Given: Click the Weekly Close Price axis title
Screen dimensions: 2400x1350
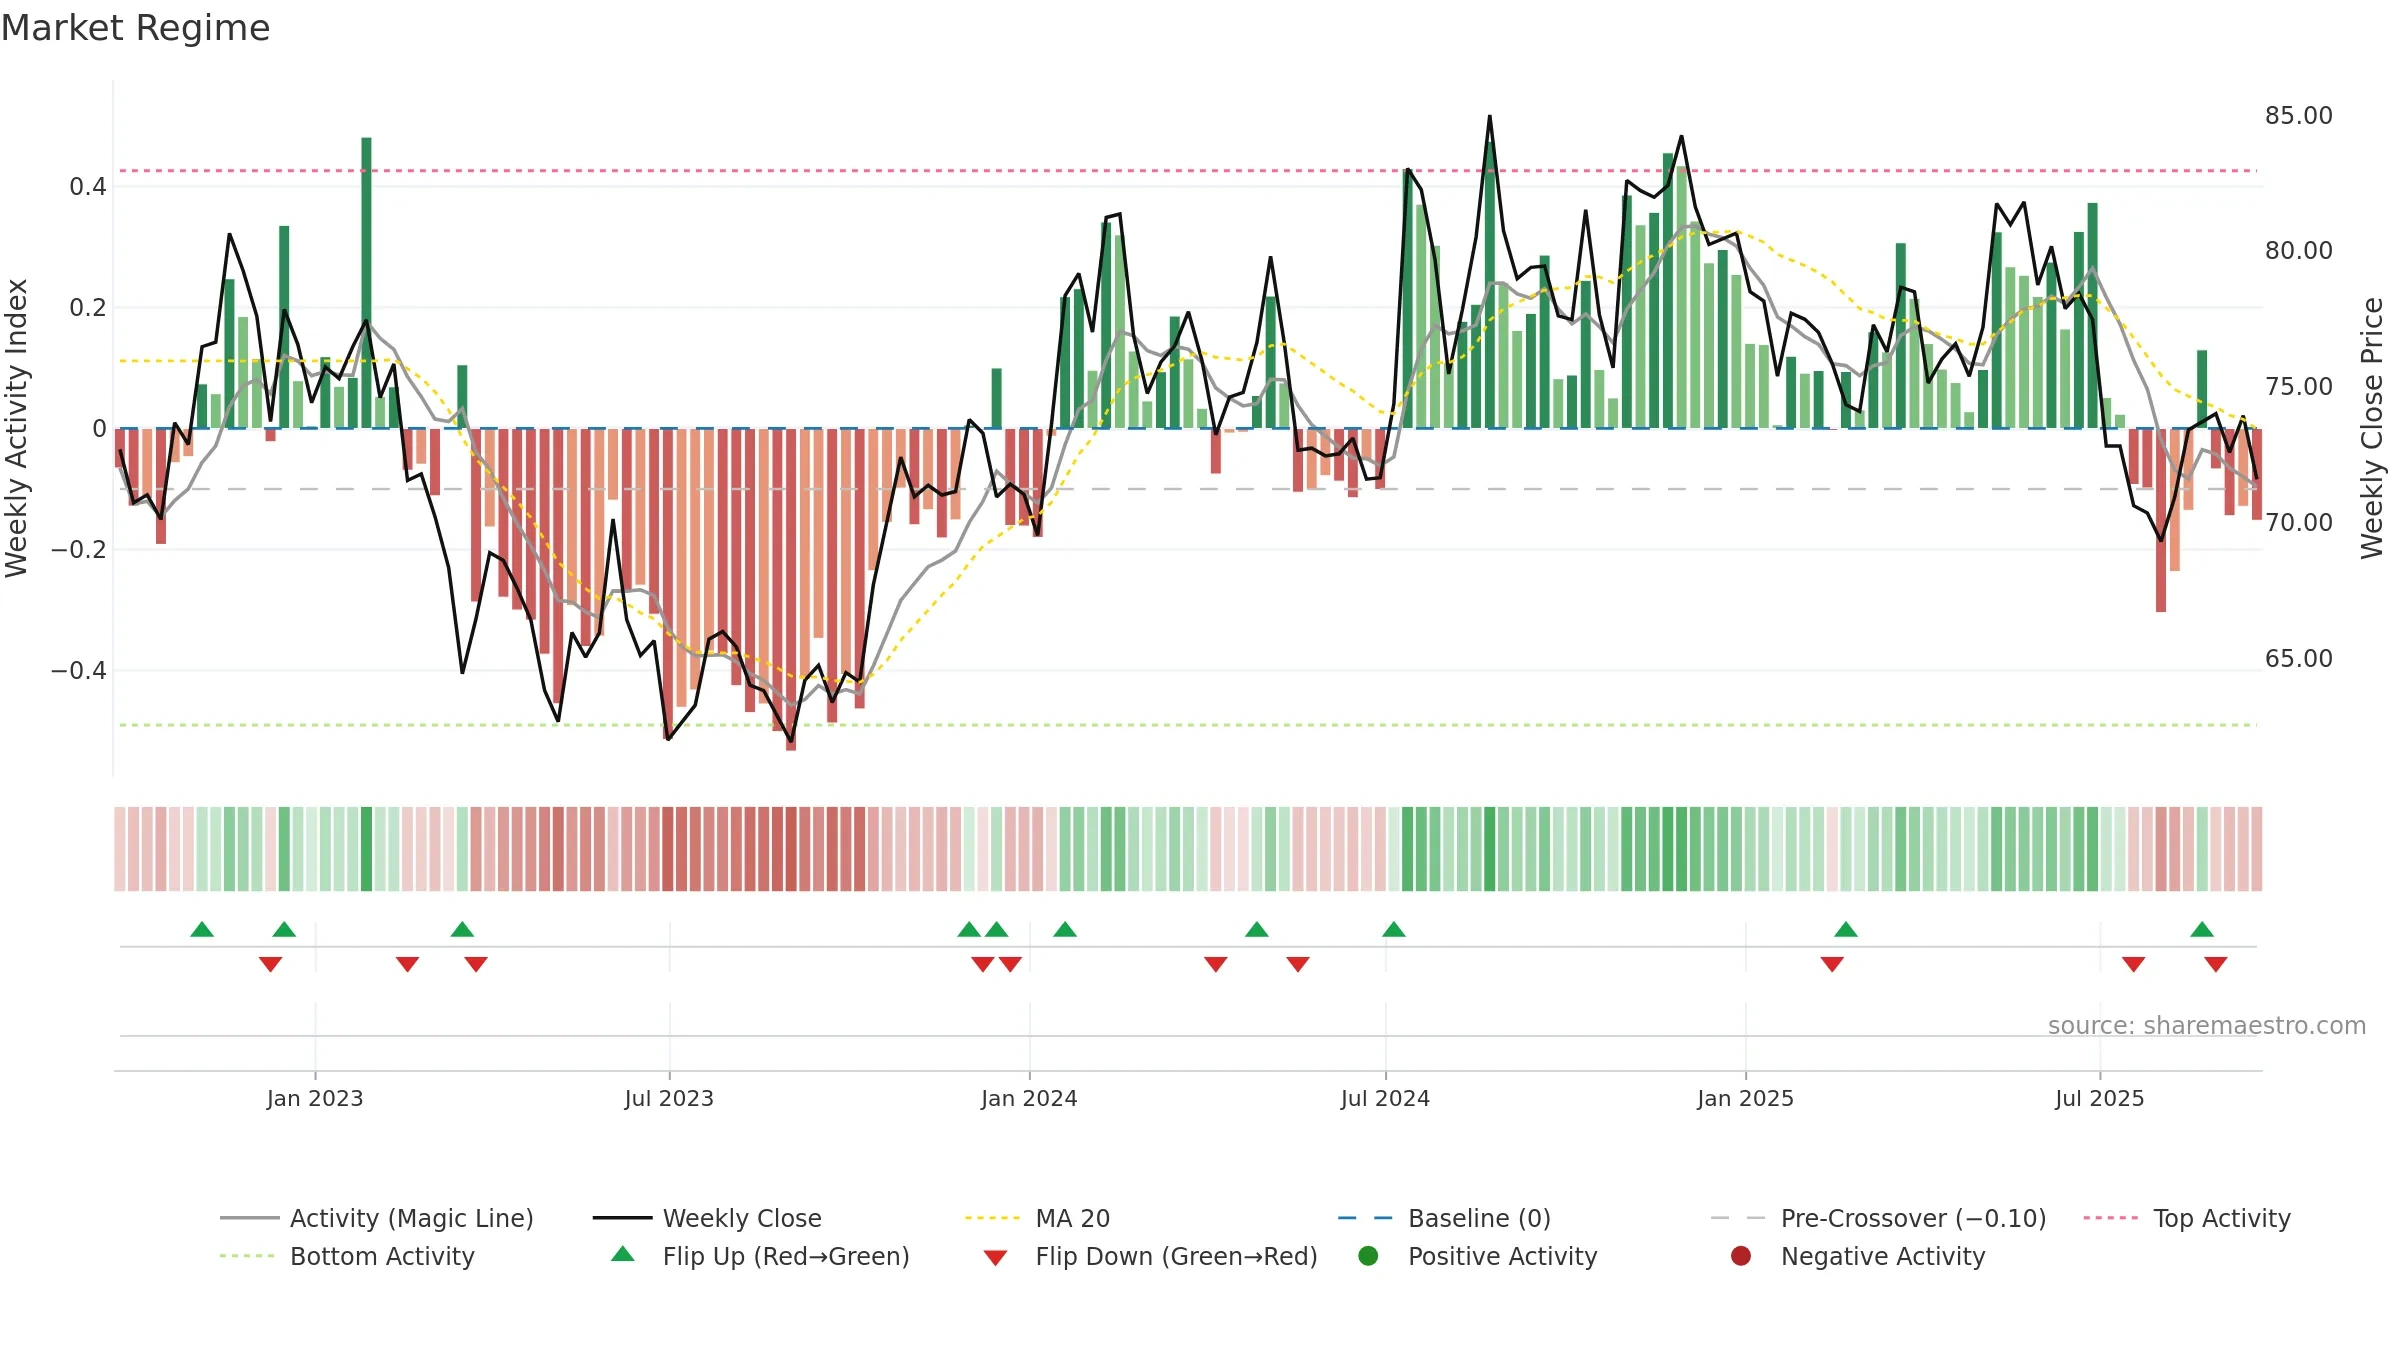Looking at the screenshot, I should pos(2372,428).
